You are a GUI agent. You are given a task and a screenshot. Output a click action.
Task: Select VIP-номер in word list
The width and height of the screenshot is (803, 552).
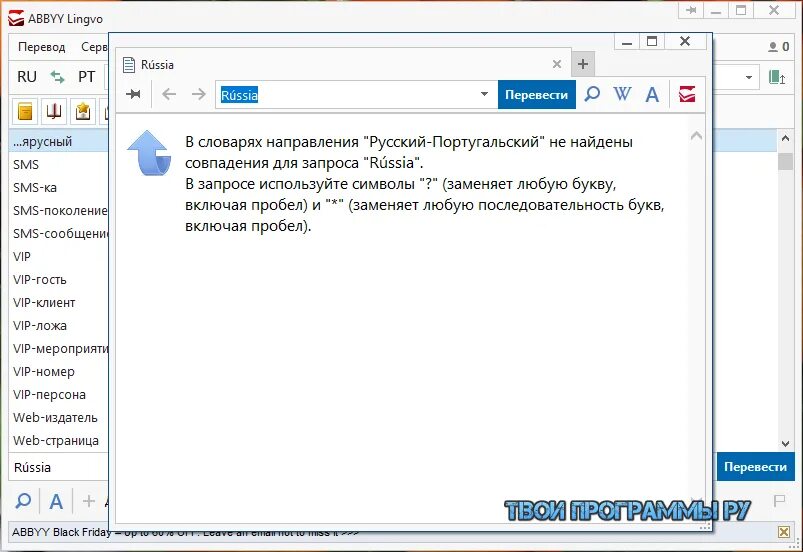(59, 372)
